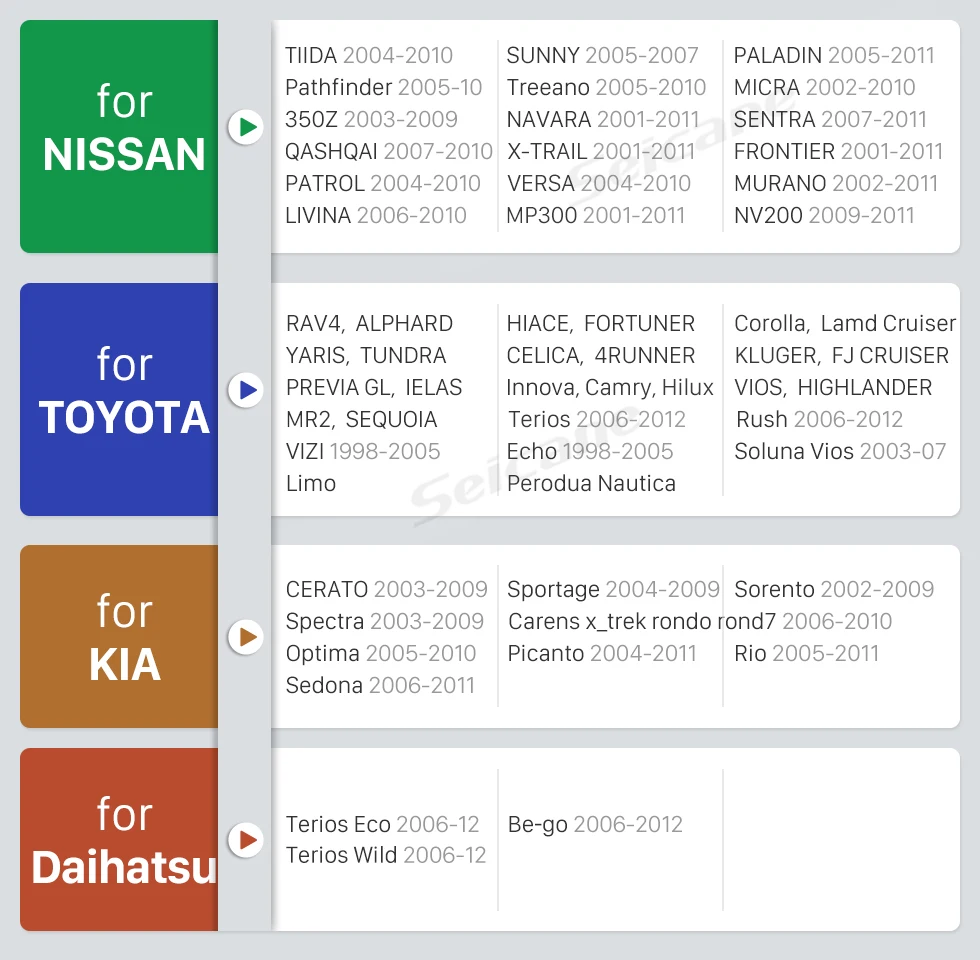This screenshot has width=980, height=960.
Task: Click 'Innova, Camry, Hilux' line
Action: [x=610, y=387]
